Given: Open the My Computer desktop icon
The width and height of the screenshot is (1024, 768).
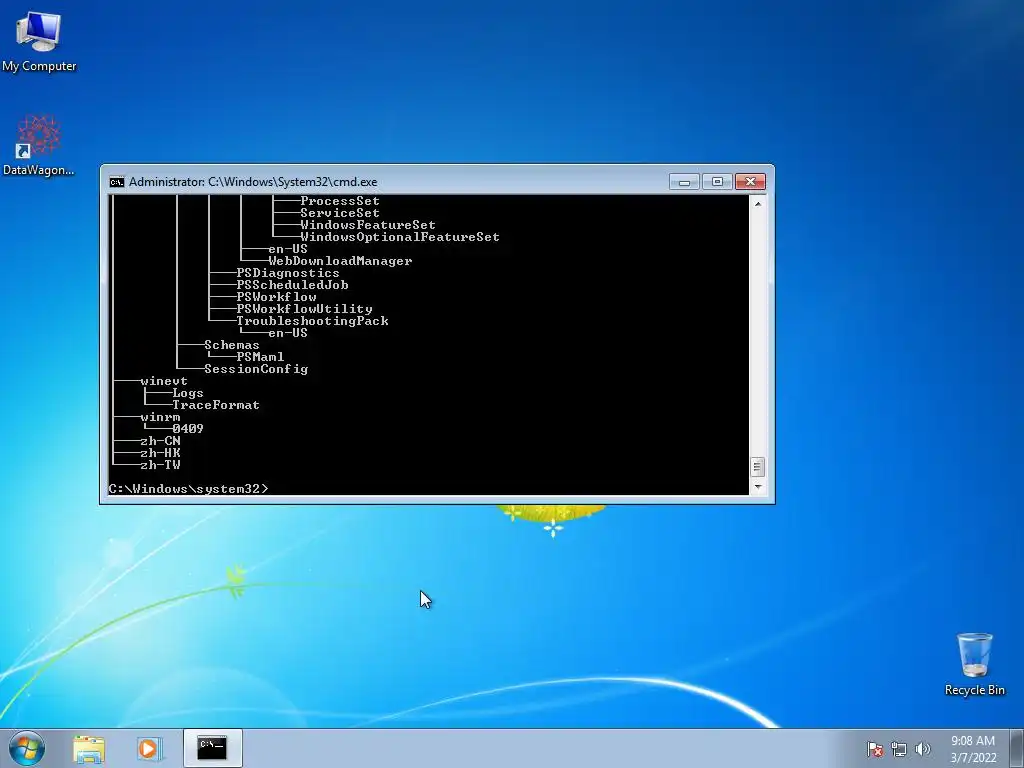Looking at the screenshot, I should 39,42.
